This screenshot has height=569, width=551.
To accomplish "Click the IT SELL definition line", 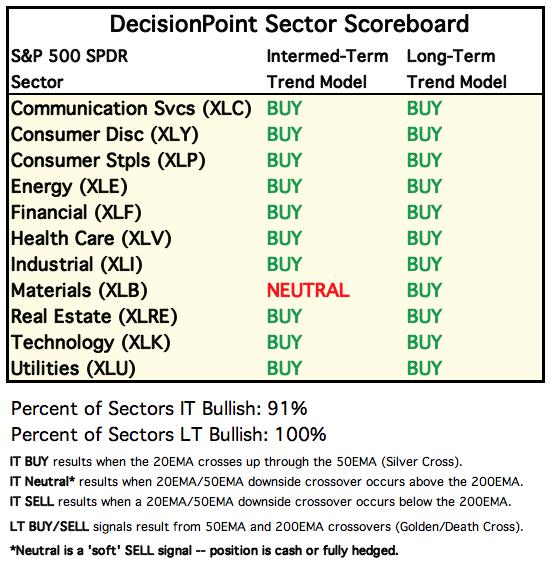I will [260, 502].
